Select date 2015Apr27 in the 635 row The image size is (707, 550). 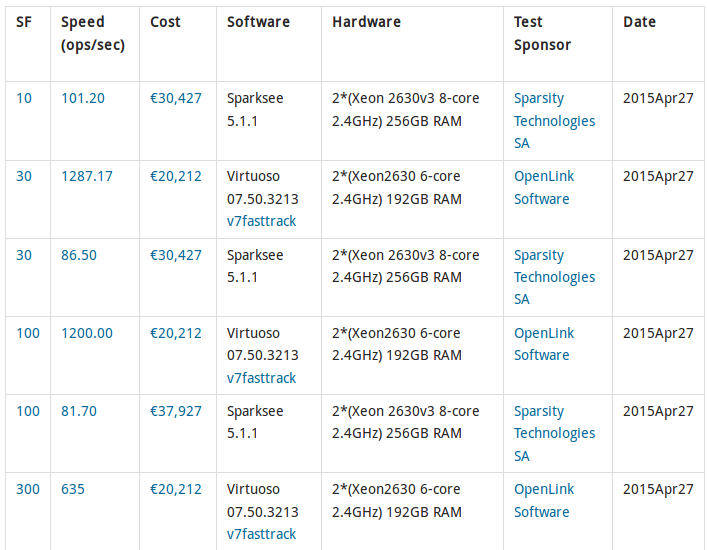click(658, 489)
